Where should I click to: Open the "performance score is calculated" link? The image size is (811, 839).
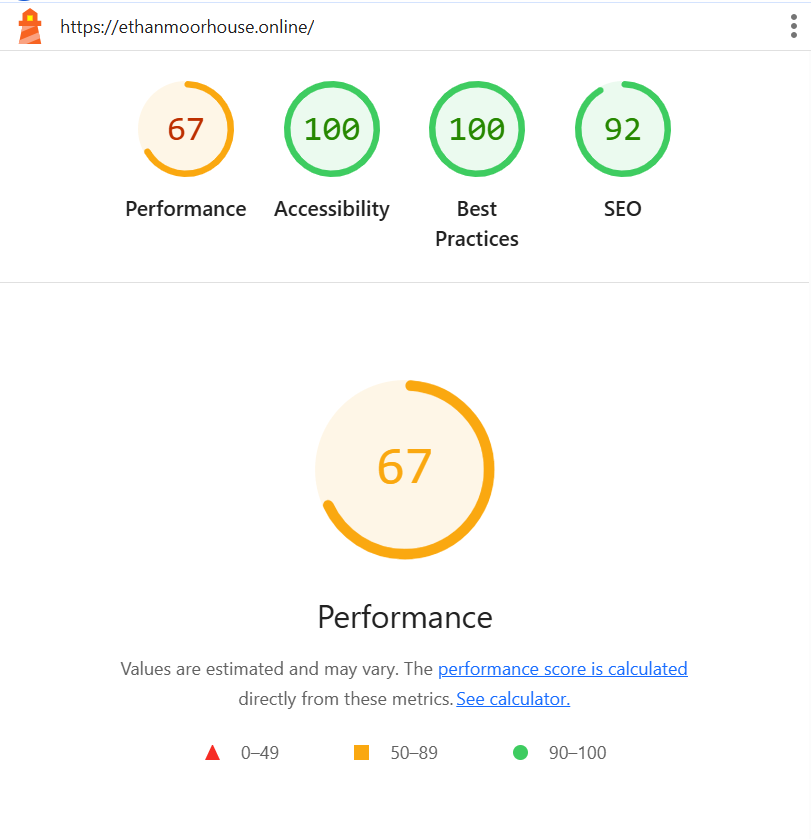563,669
